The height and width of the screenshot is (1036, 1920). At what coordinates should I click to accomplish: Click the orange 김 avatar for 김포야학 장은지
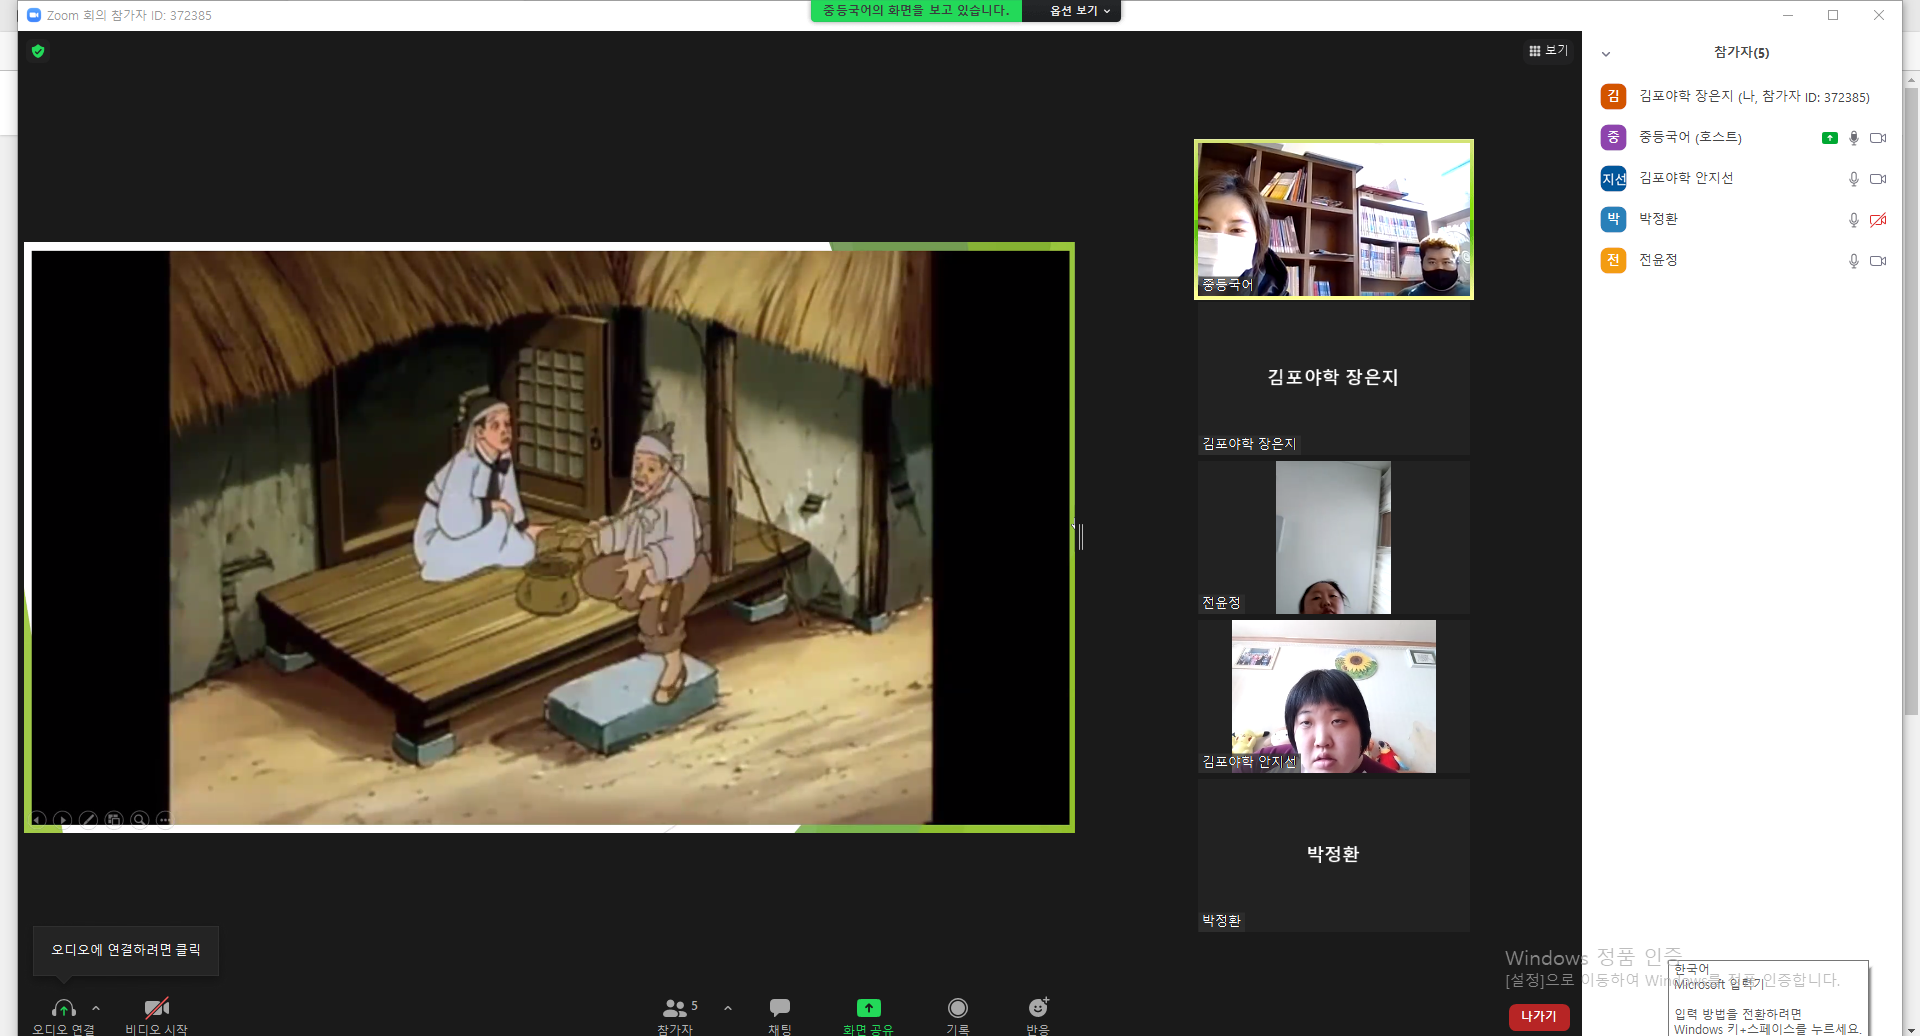(1613, 96)
